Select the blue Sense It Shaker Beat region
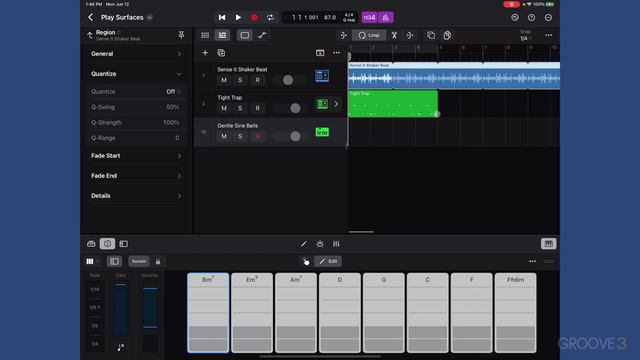640x360 pixels. tap(454, 76)
